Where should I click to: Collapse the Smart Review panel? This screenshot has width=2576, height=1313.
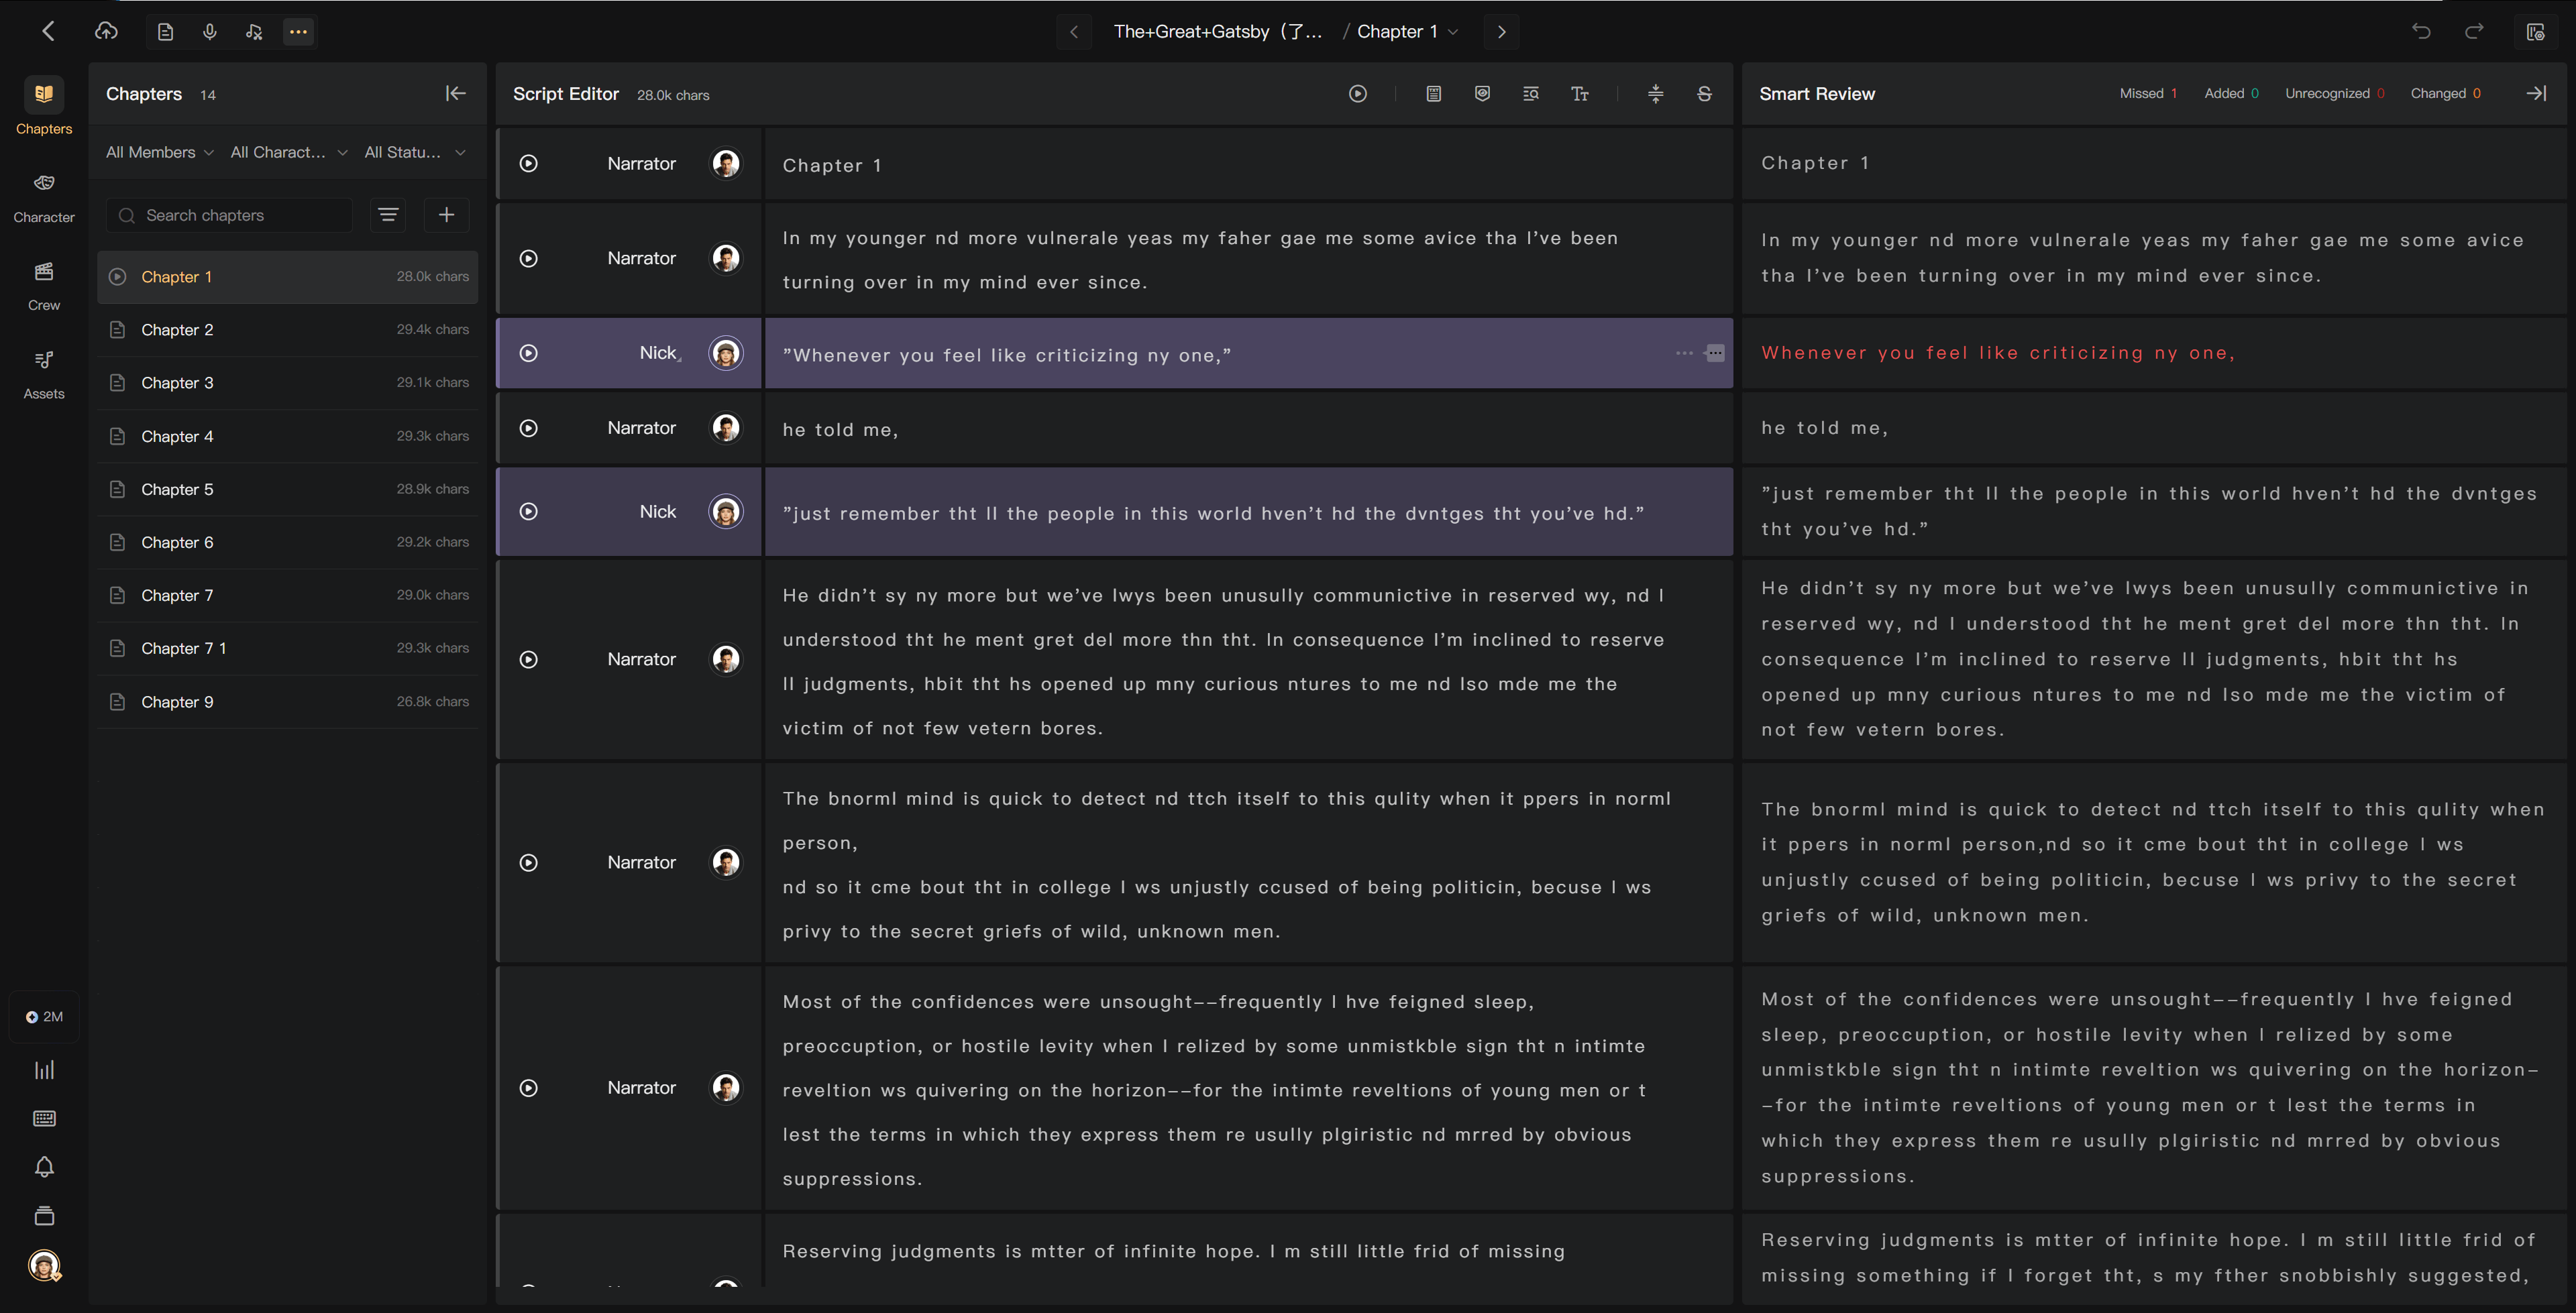tap(2536, 93)
